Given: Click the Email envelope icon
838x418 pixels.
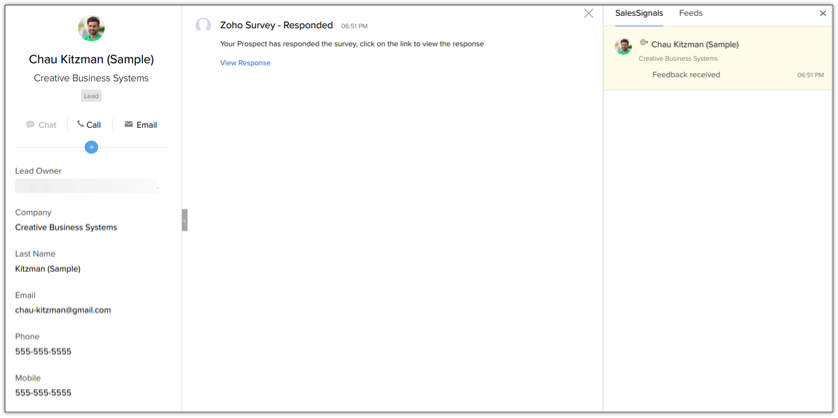Looking at the screenshot, I should 129,124.
